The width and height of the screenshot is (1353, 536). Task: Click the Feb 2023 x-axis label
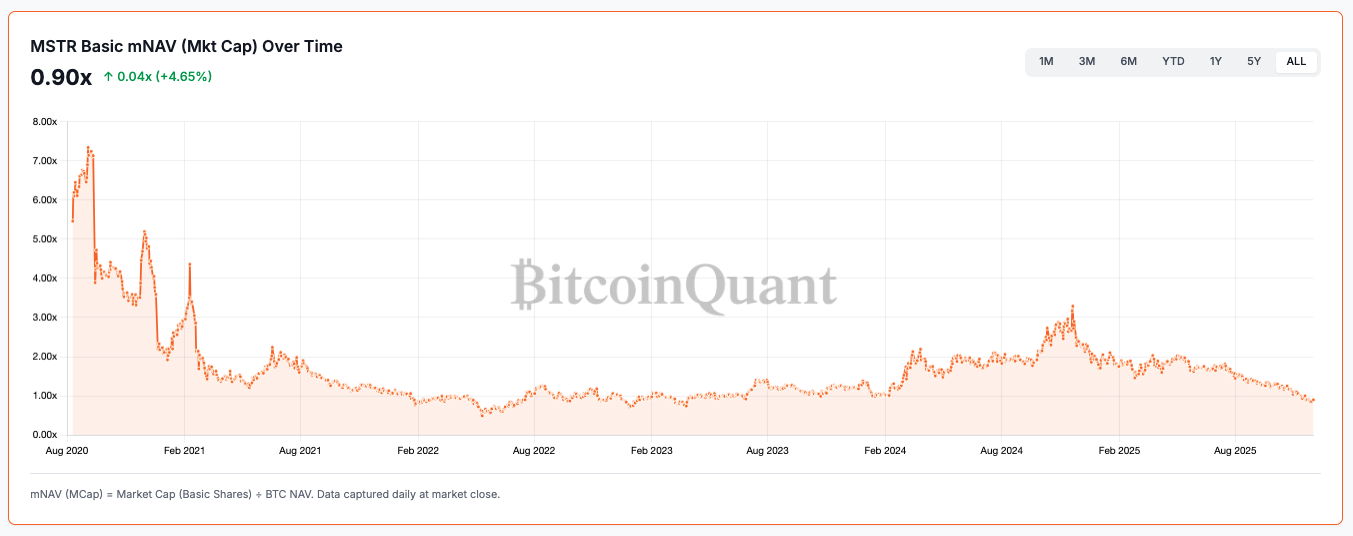point(652,451)
